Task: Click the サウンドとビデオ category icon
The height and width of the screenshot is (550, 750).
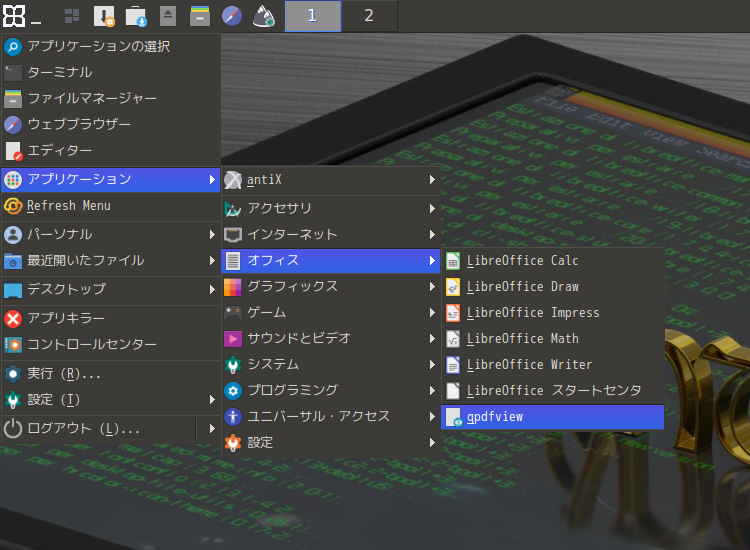Action: [233, 339]
